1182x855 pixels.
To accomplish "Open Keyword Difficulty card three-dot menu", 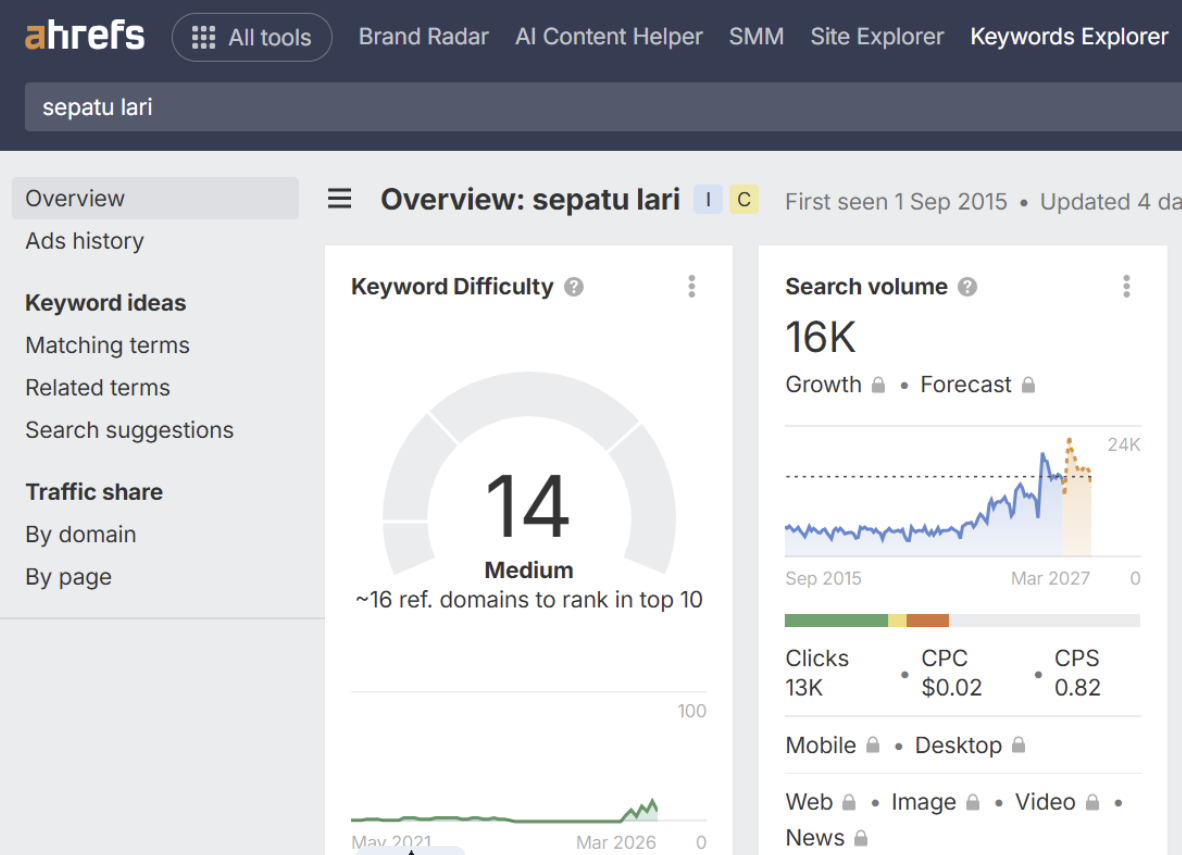I will coord(691,287).
